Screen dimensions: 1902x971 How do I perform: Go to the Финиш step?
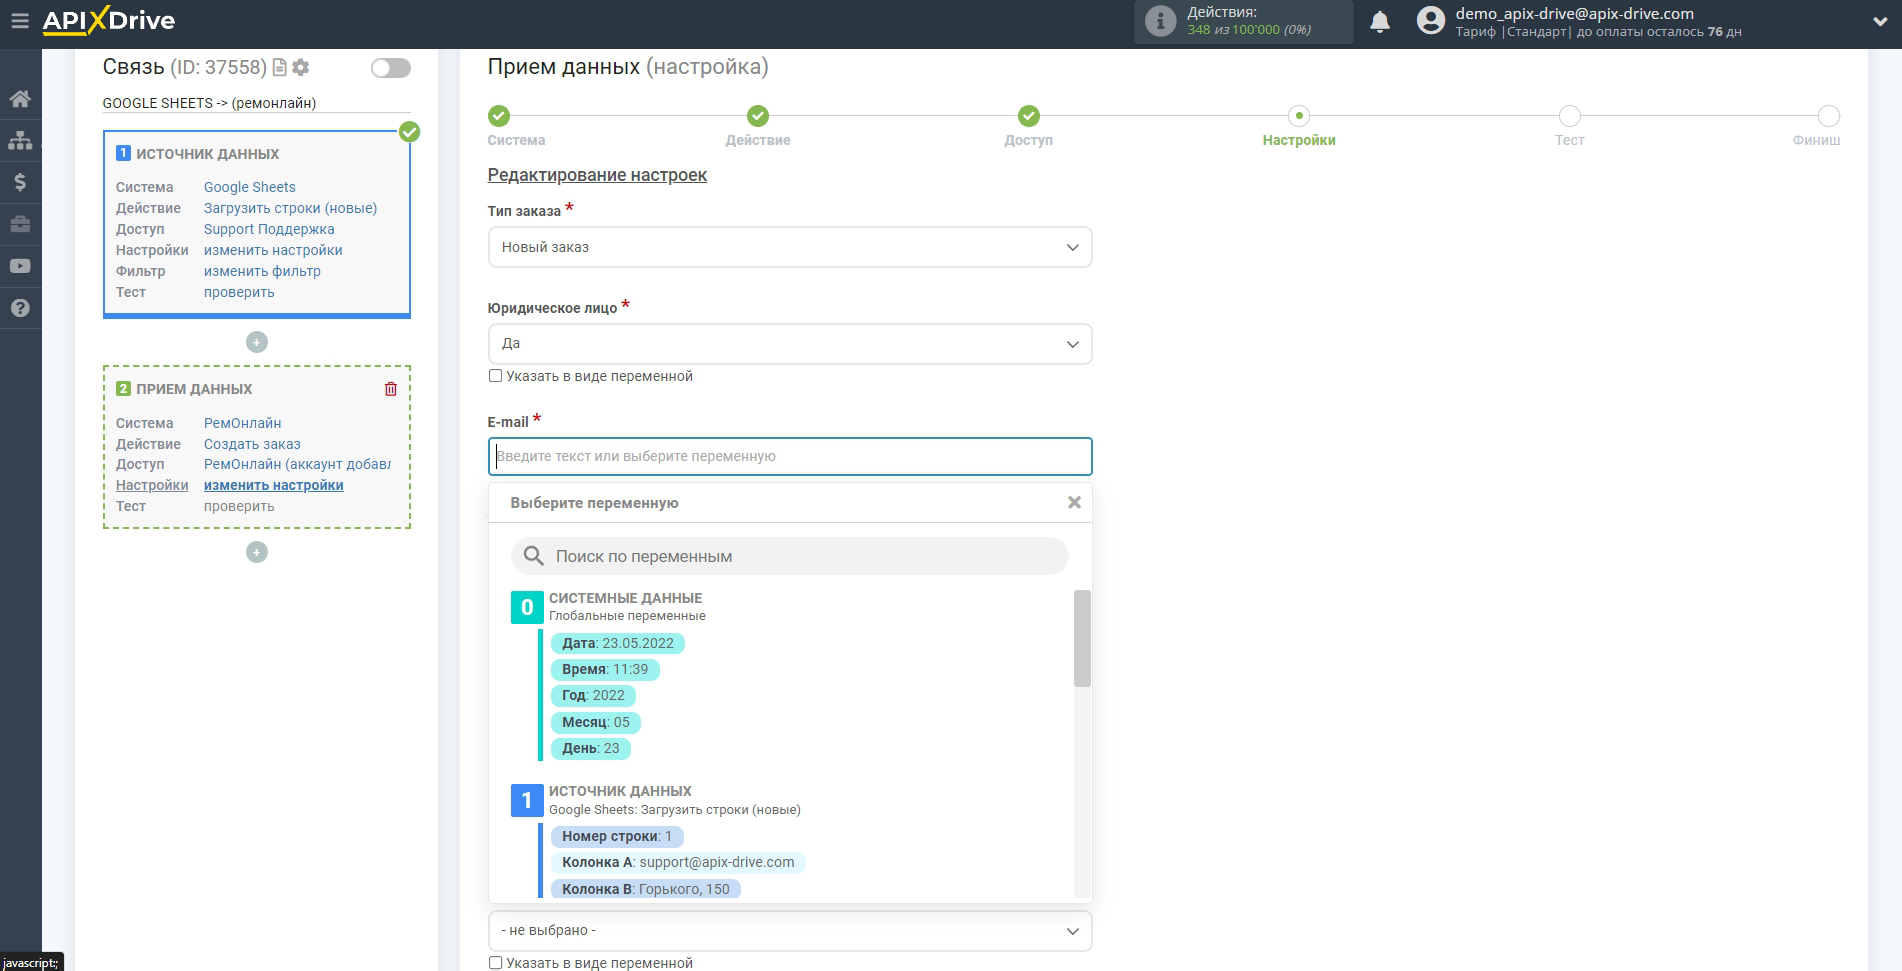(1829, 116)
